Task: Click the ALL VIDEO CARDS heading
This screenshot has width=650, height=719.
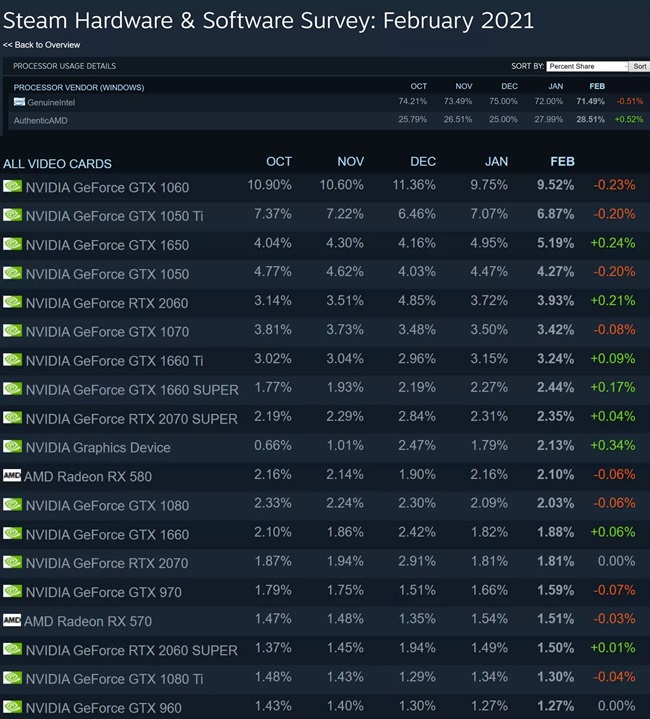Action: pos(57,164)
